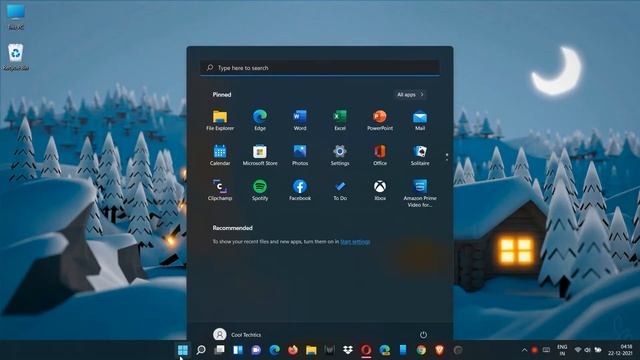
Task: Launch Microsoft Store
Action: [260, 155]
